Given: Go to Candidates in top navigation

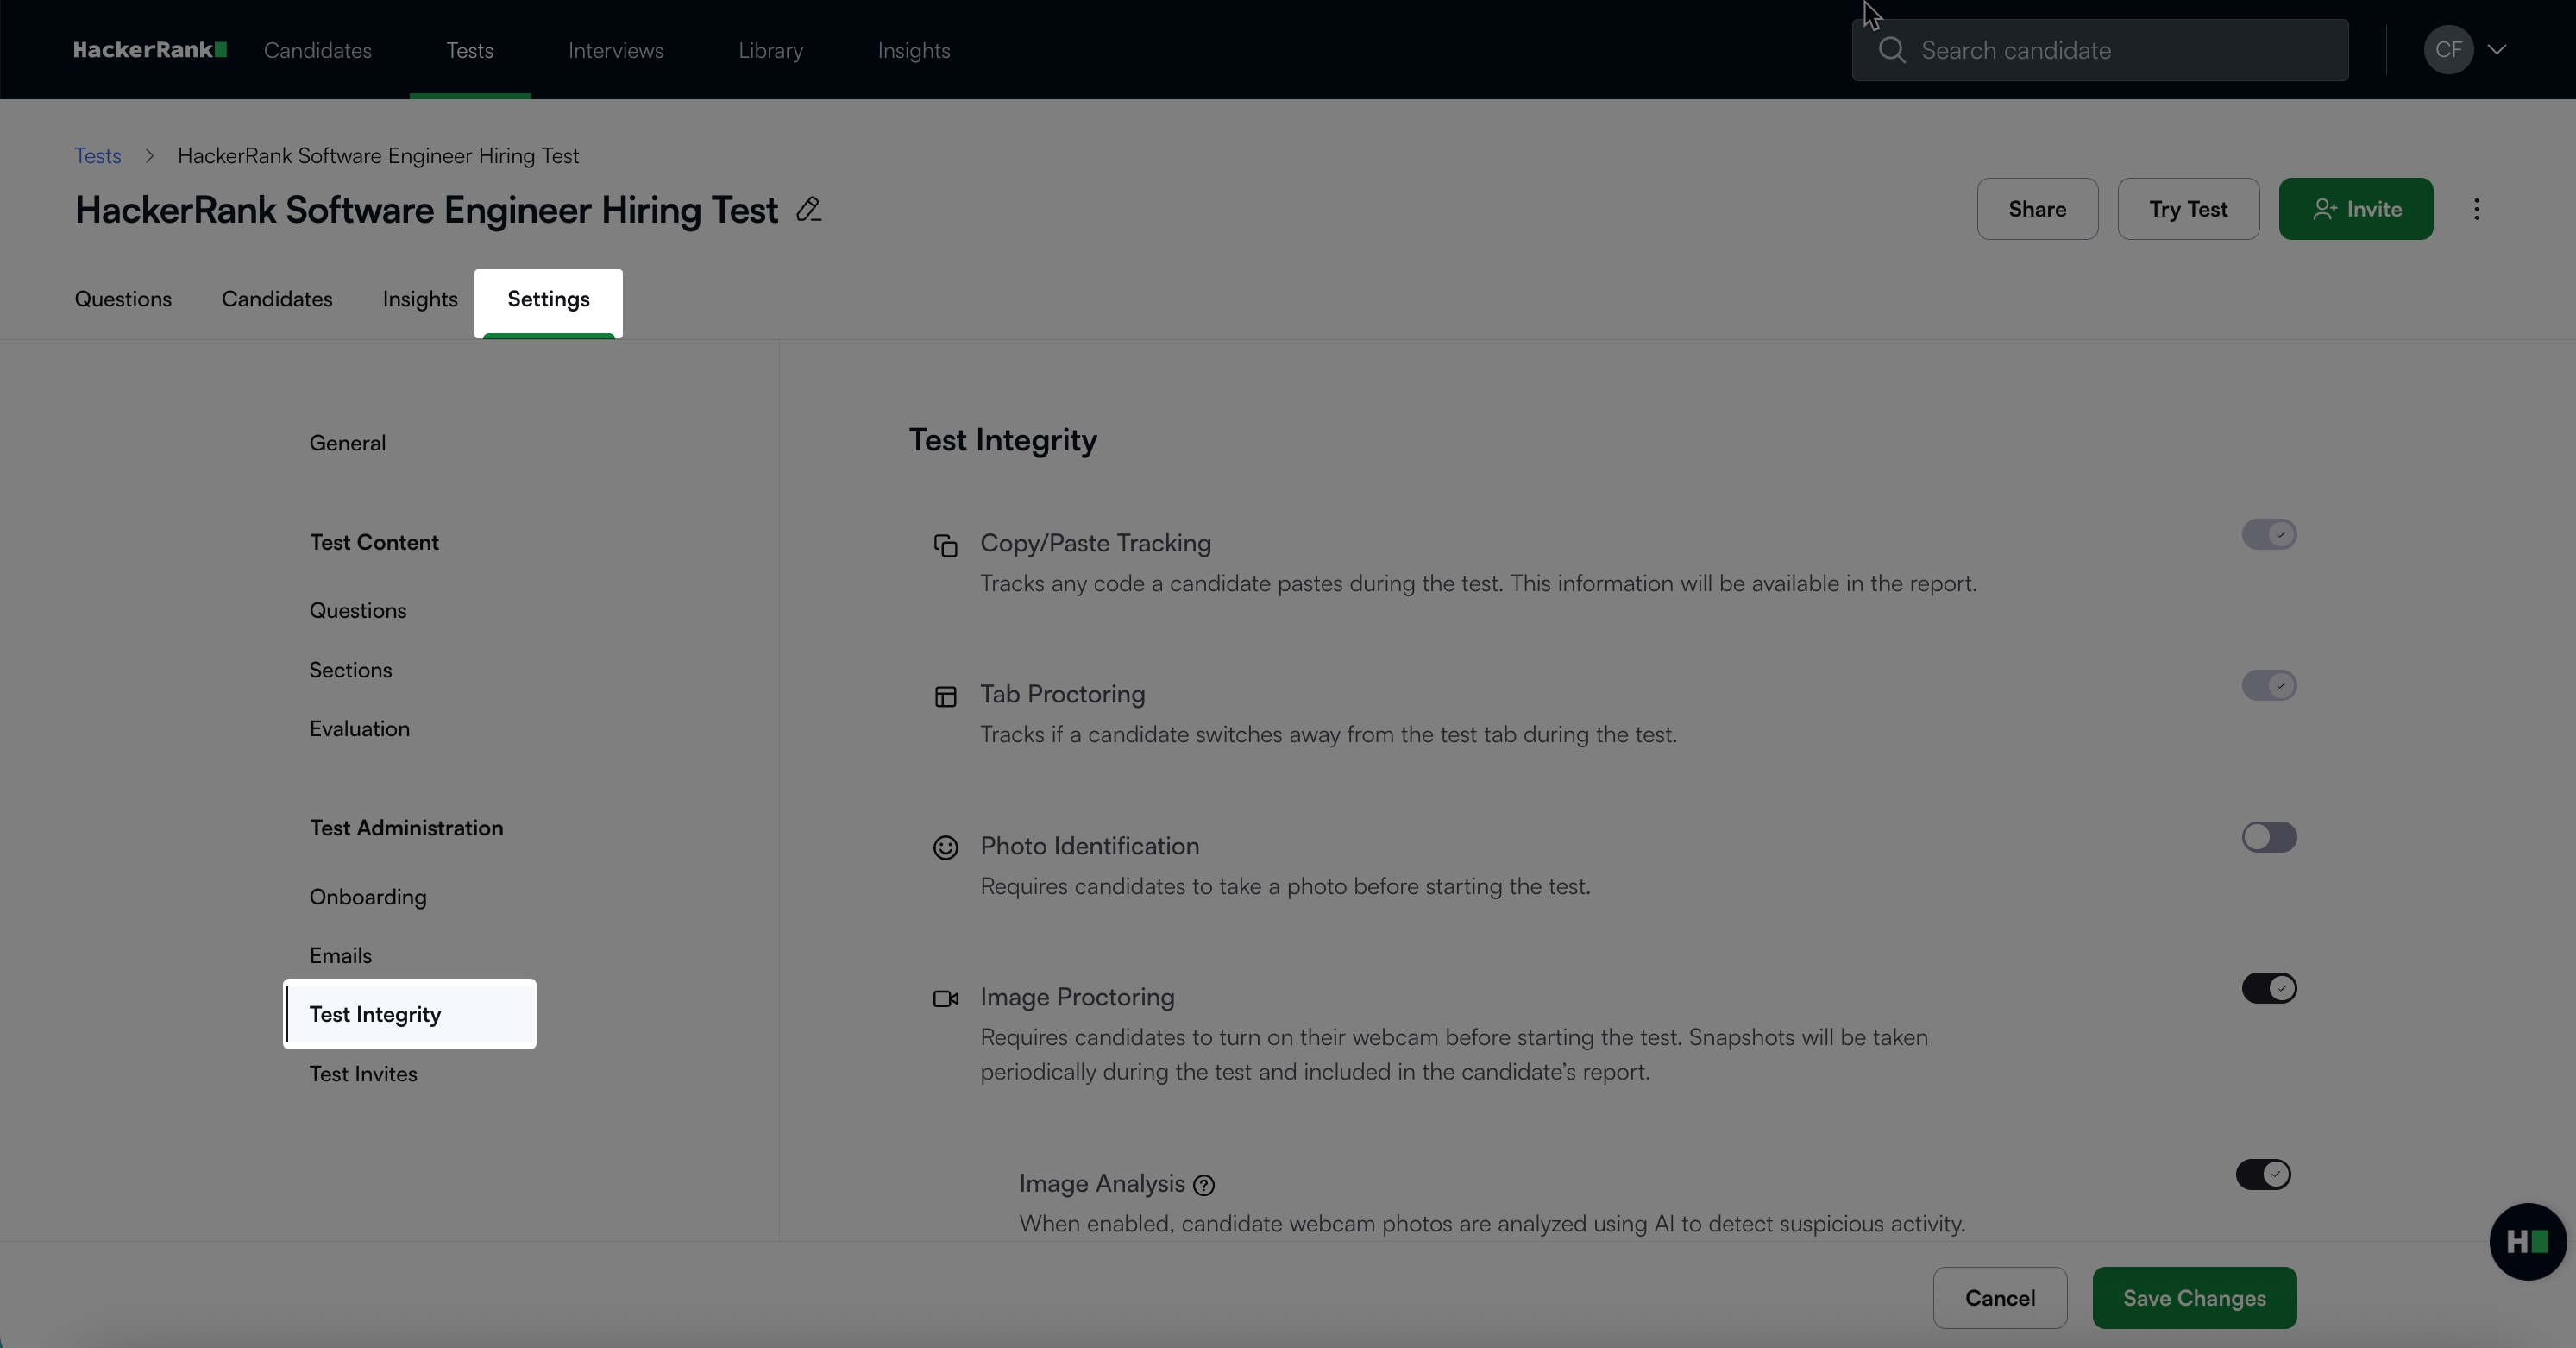Looking at the screenshot, I should click(x=318, y=50).
